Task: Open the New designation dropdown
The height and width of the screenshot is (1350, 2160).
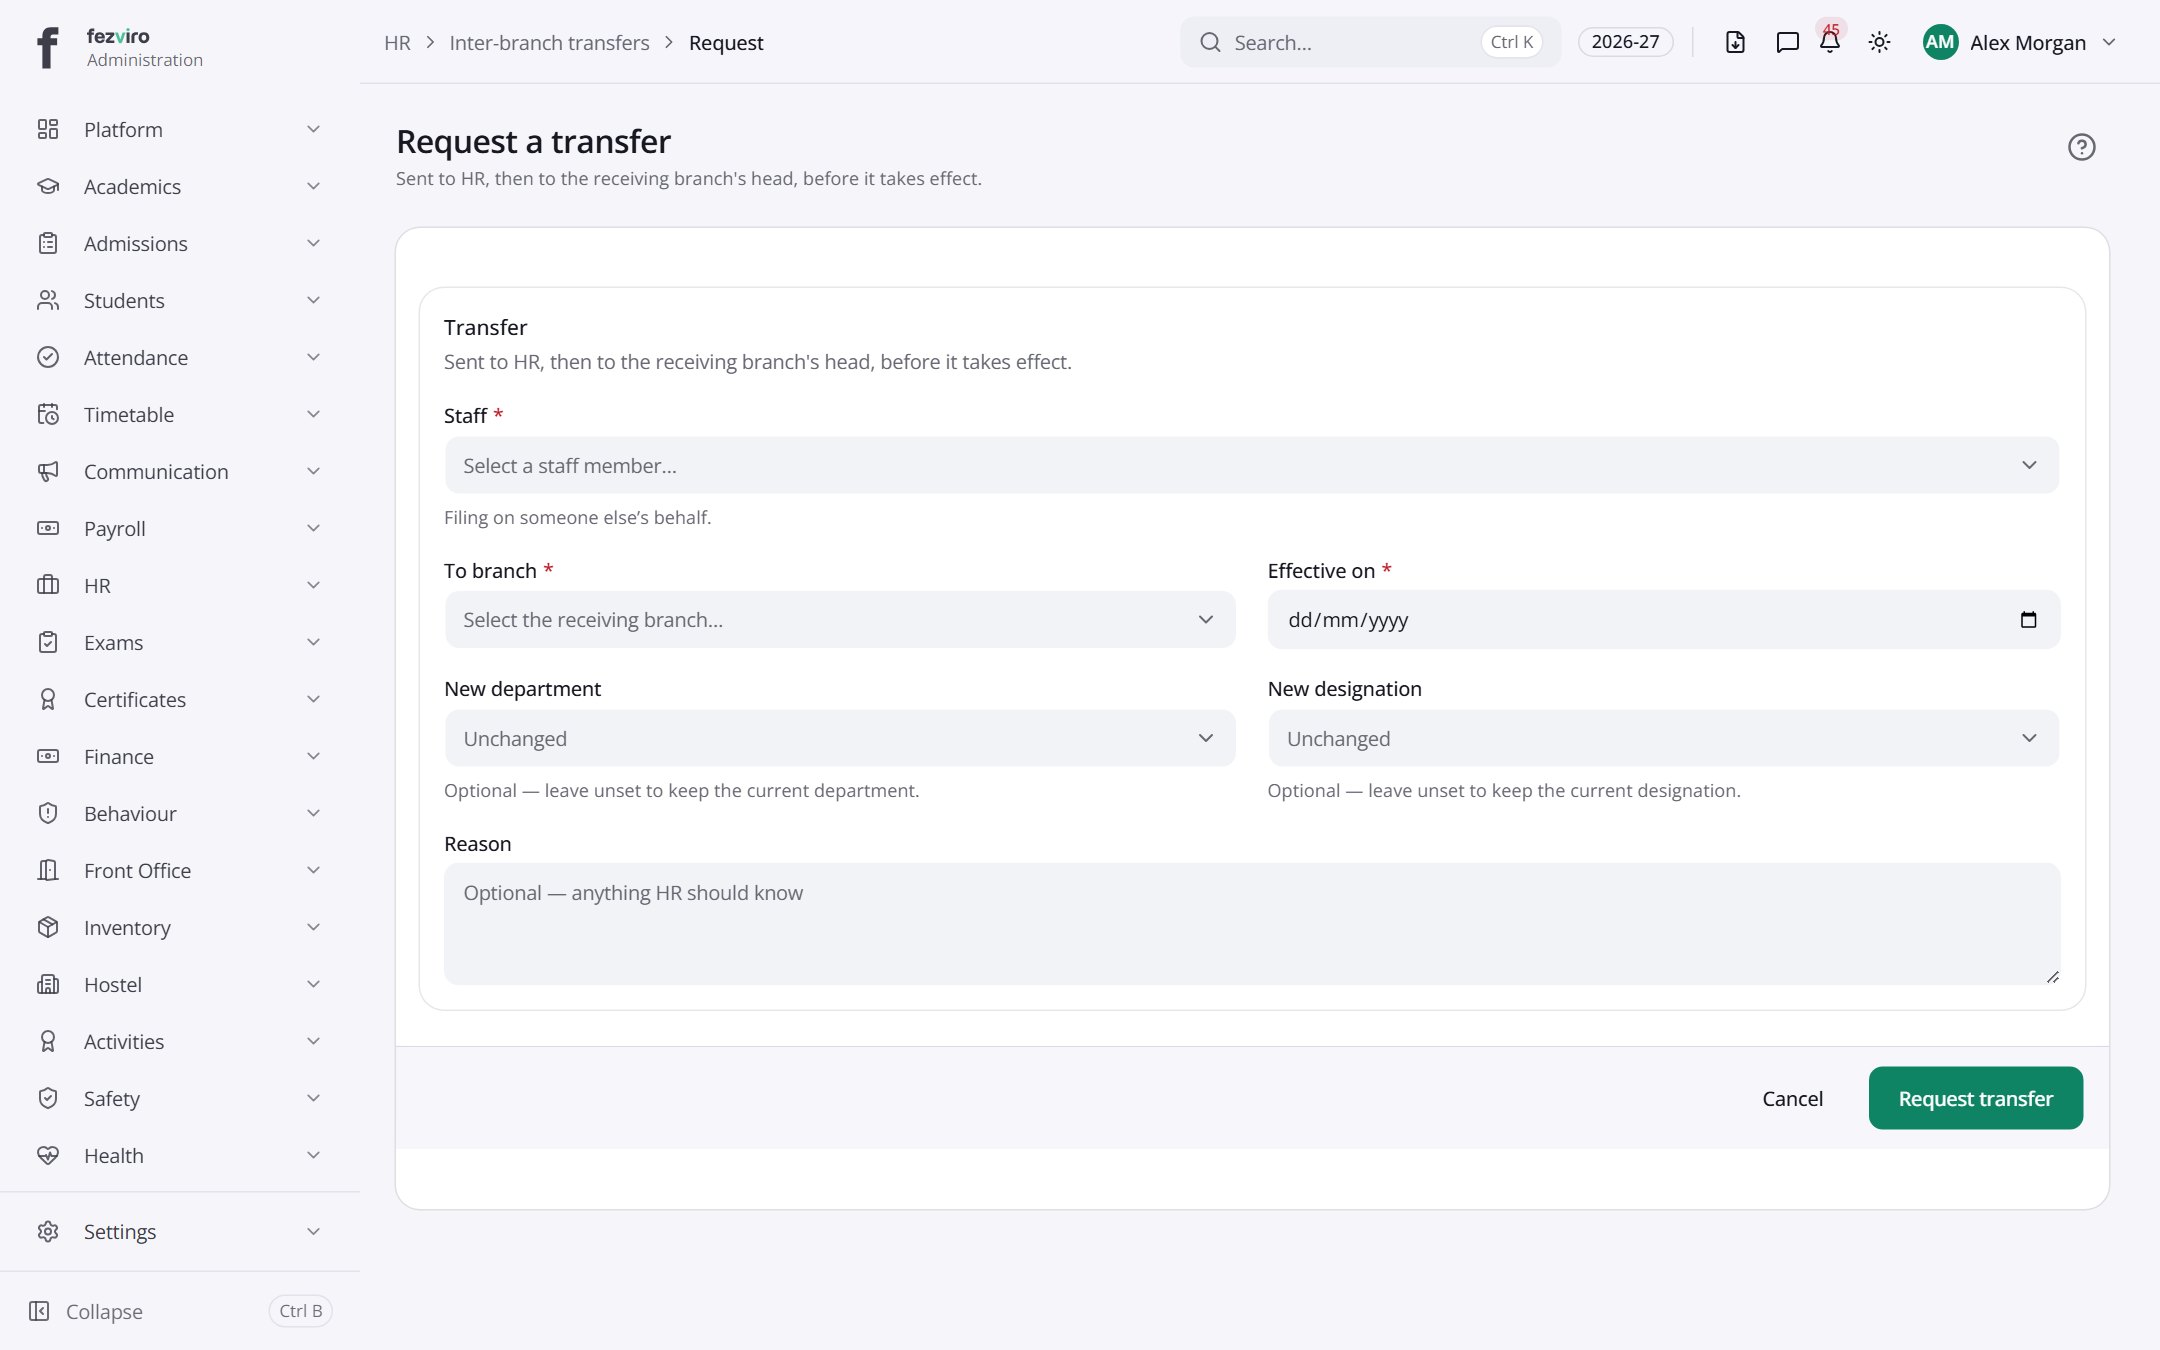Action: tap(1663, 738)
